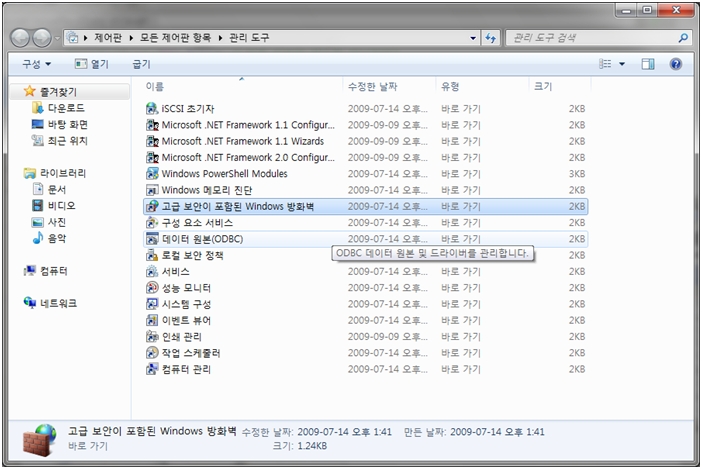Click the 관리 도구 검색 search field
The width and height of the screenshot is (702, 469).
(x=590, y=38)
